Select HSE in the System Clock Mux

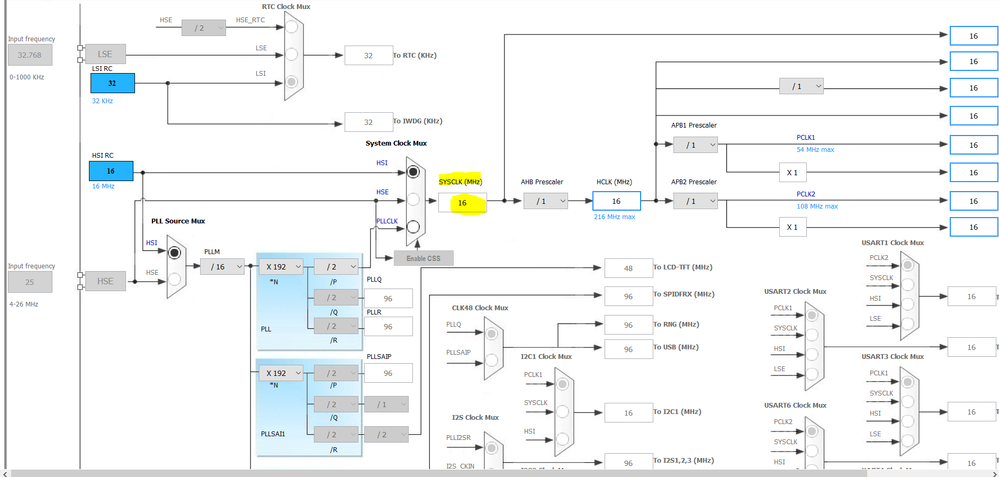pyautogui.click(x=413, y=200)
